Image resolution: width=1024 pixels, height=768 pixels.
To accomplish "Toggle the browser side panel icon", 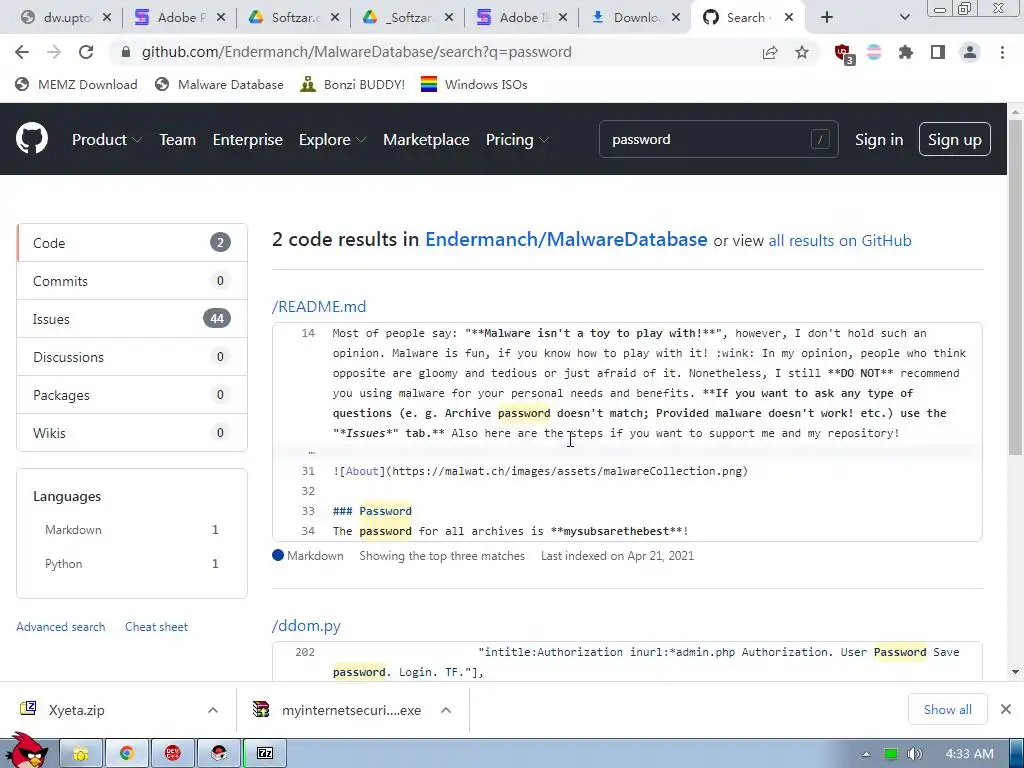I will (938, 52).
